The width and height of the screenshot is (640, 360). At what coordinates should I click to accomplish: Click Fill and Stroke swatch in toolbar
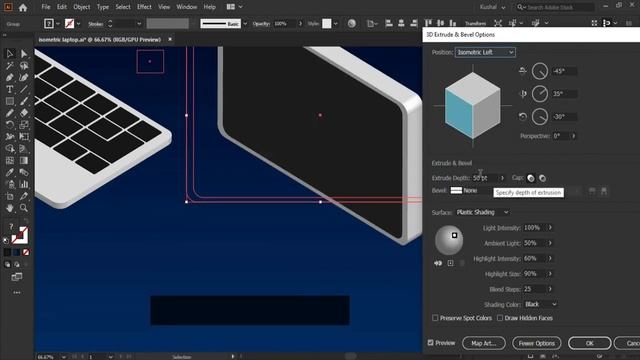click(19, 236)
